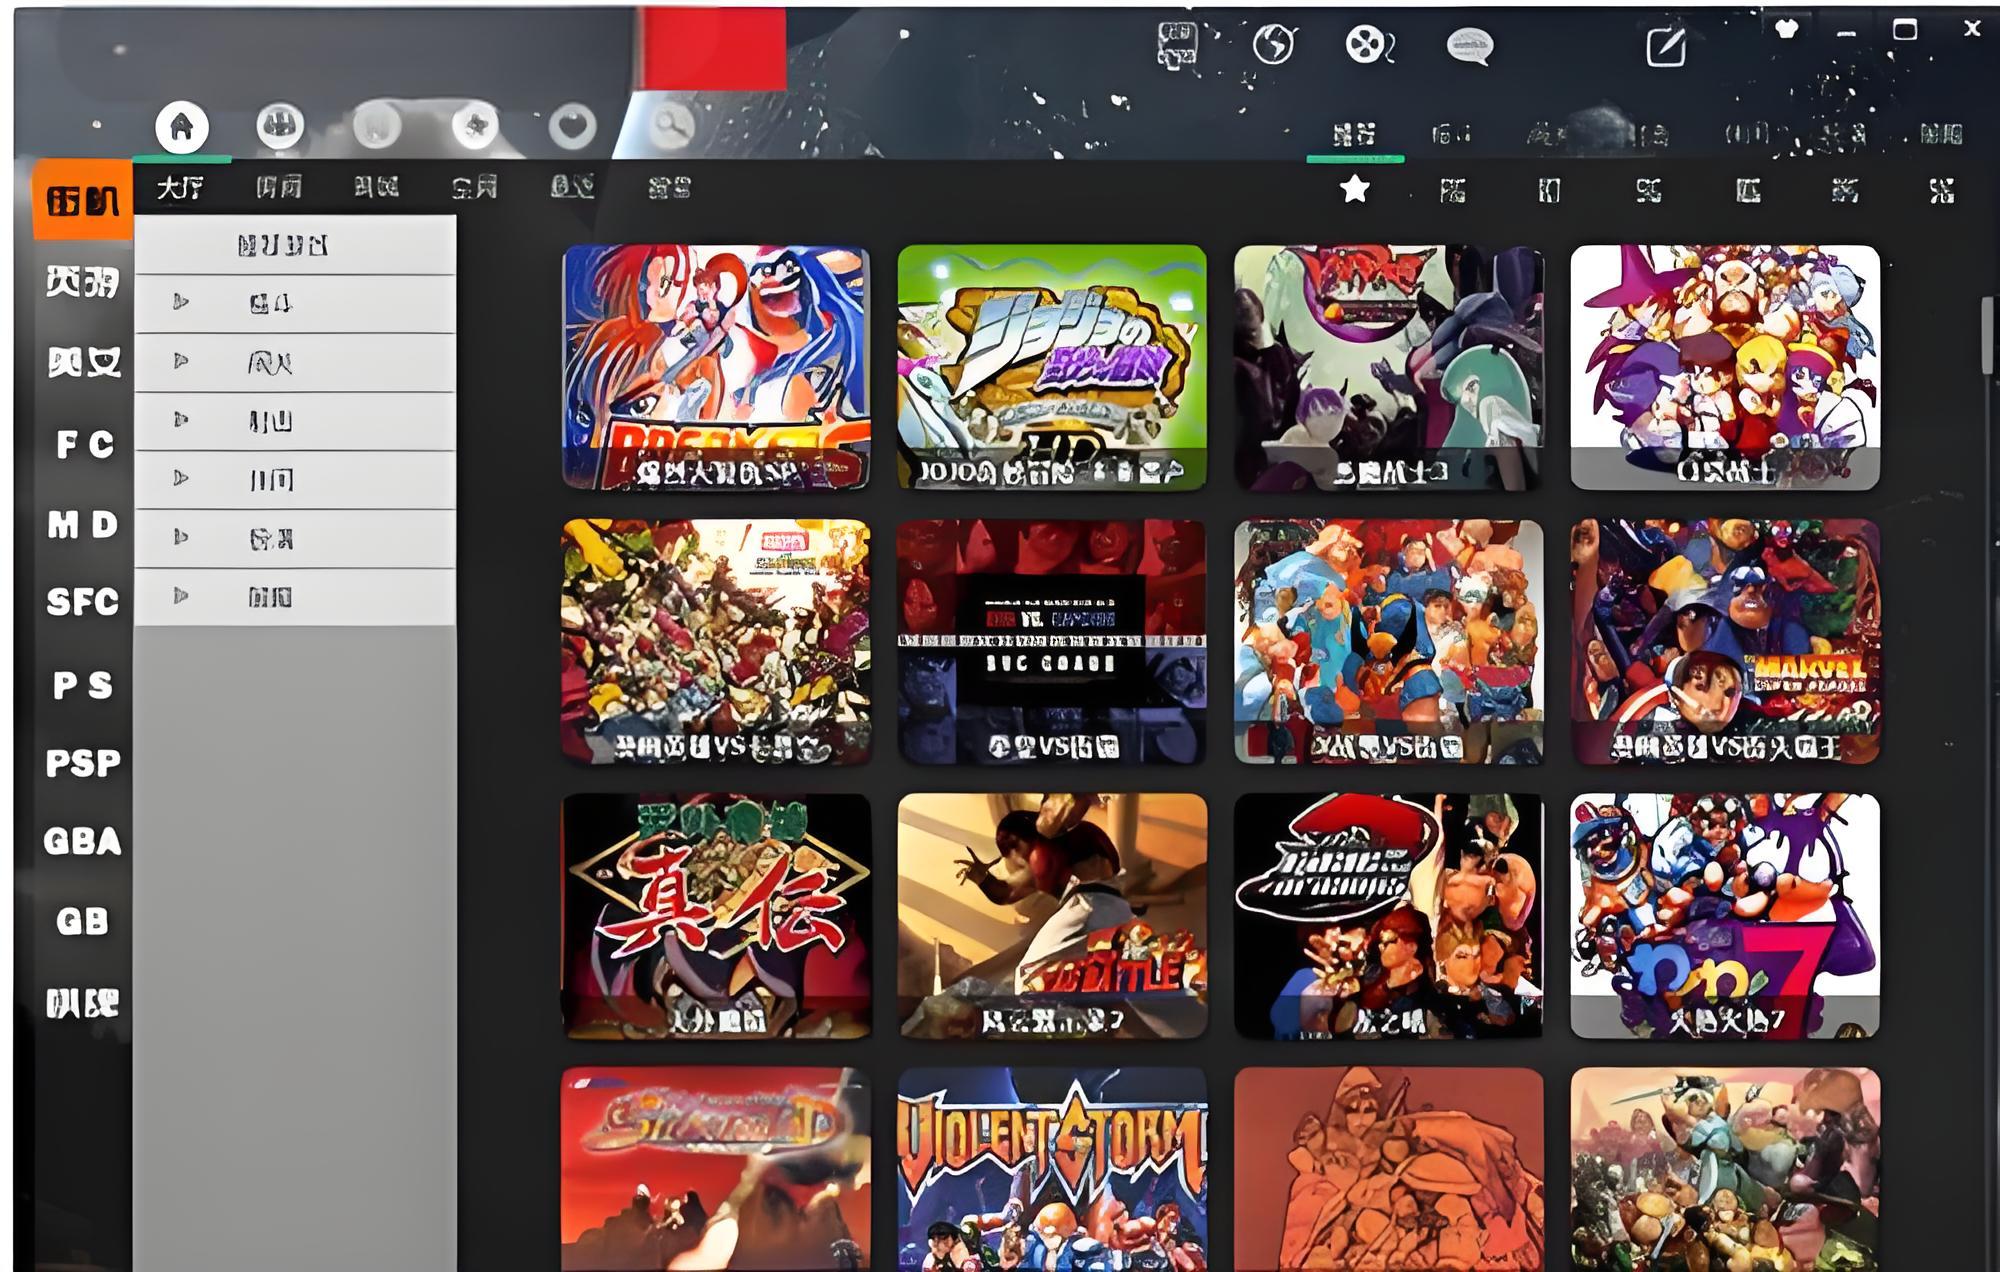Image resolution: width=2000 pixels, height=1272 pixels.
Task: Switch to the PSP platform category
Action: tap(83, 763)
